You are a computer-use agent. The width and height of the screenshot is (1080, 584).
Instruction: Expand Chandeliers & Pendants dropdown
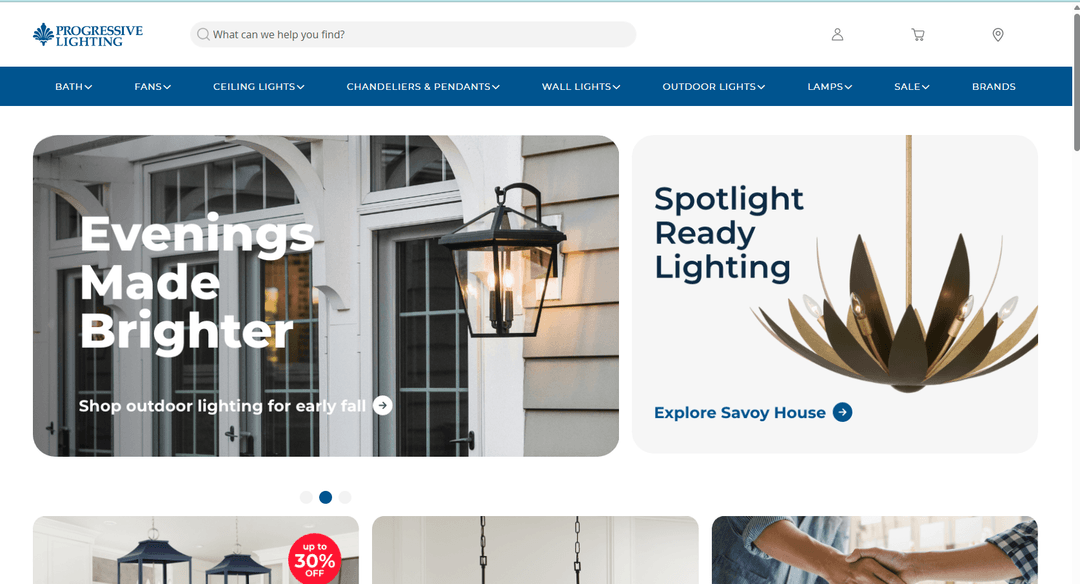point(423,87)
